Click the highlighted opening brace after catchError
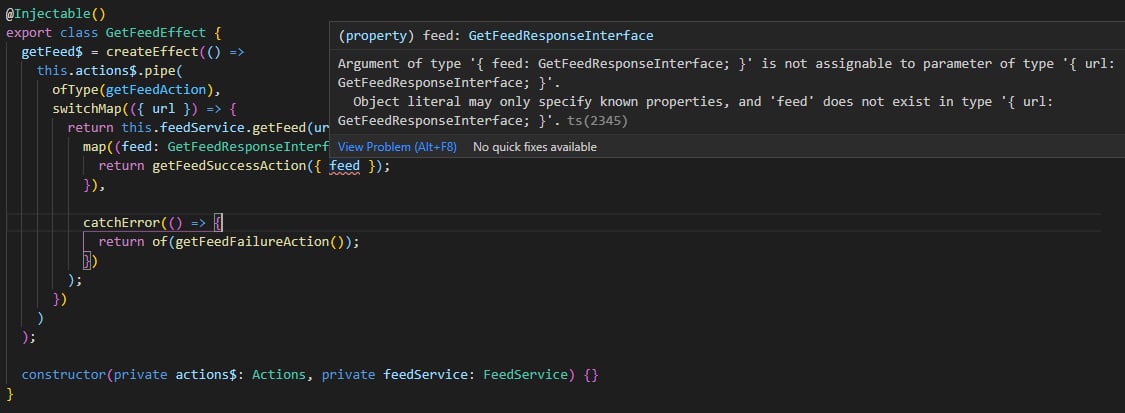Screen dimensions: 1125x413 point(219,223)
